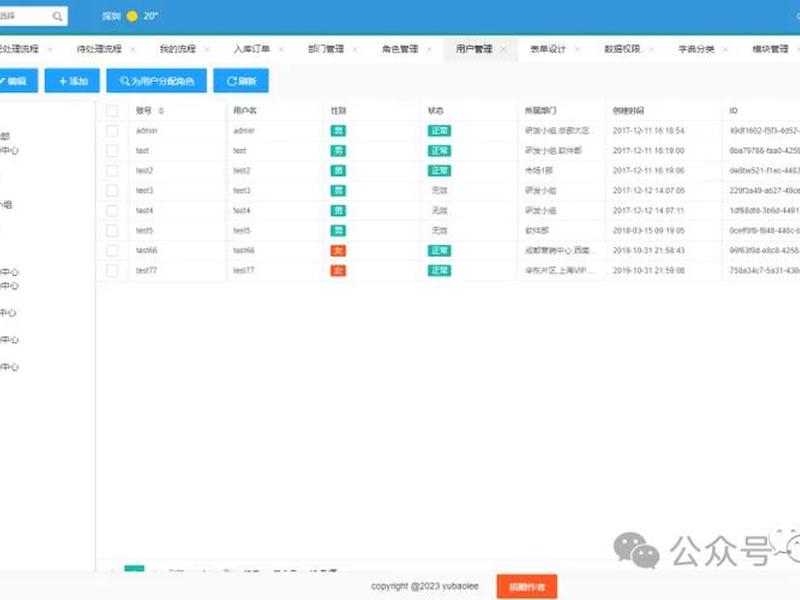Check the admin row checkbox
Screen dimensions: 800x600
click(112, 131)
